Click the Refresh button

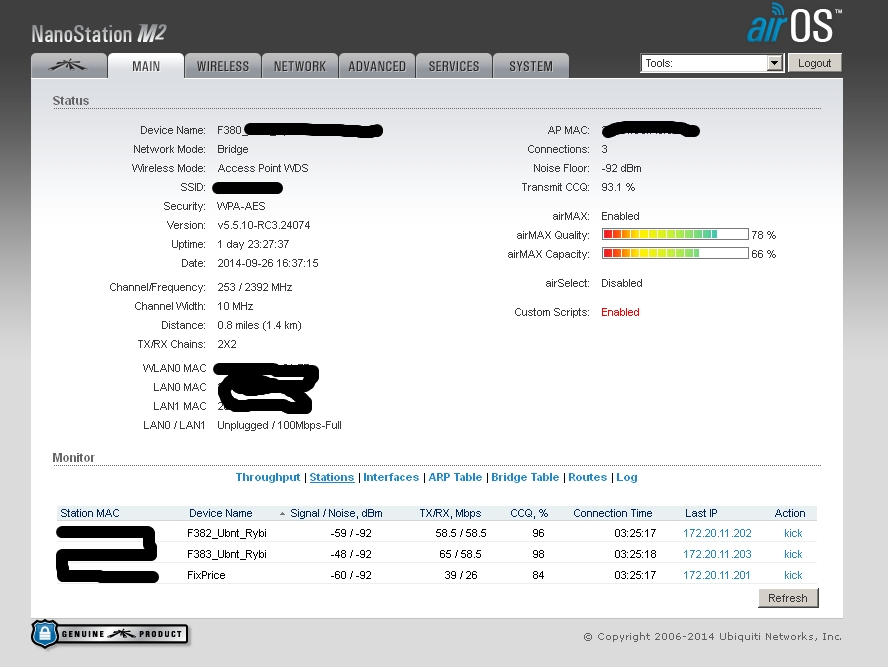[x=788, y=598]
